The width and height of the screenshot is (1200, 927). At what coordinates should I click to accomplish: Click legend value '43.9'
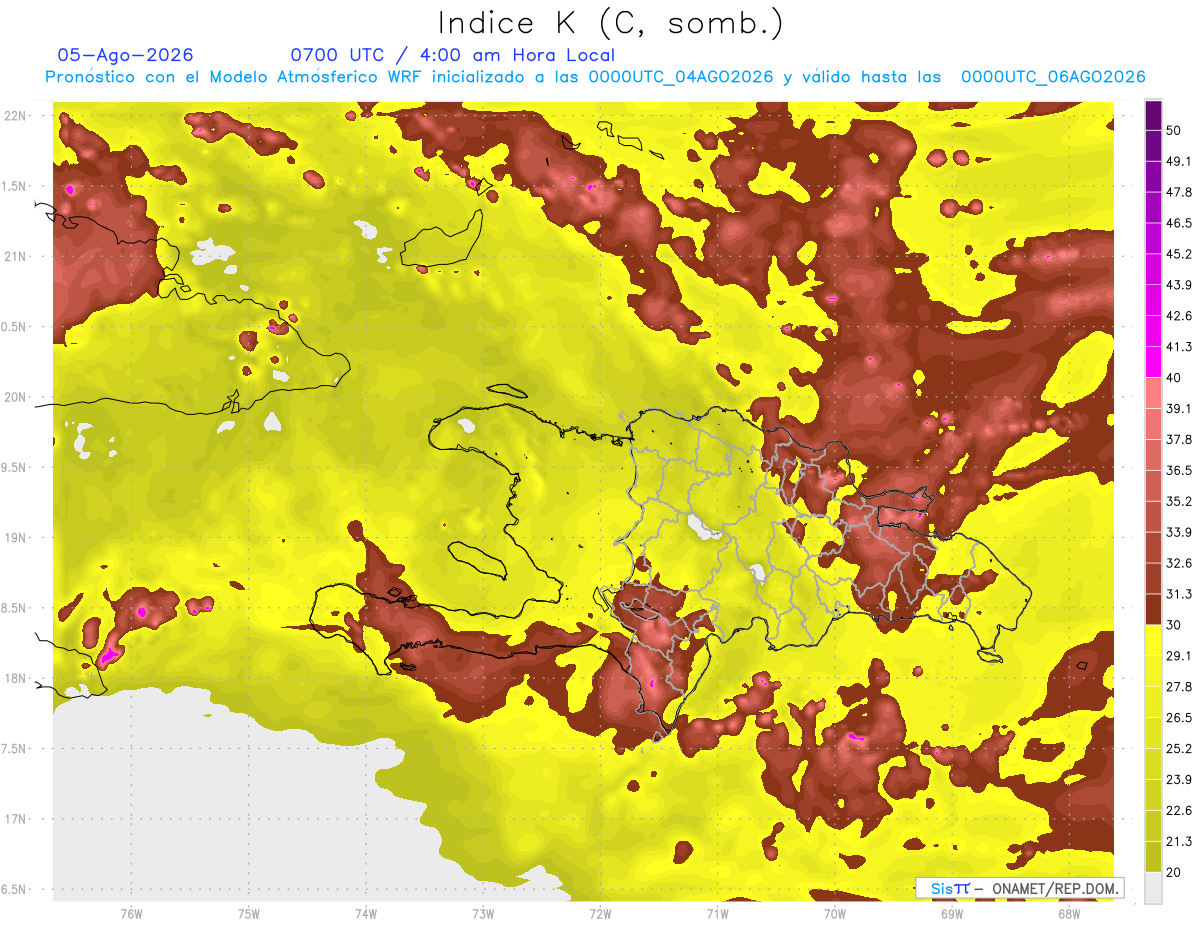pyautogui.click(x=1178, y=285)
